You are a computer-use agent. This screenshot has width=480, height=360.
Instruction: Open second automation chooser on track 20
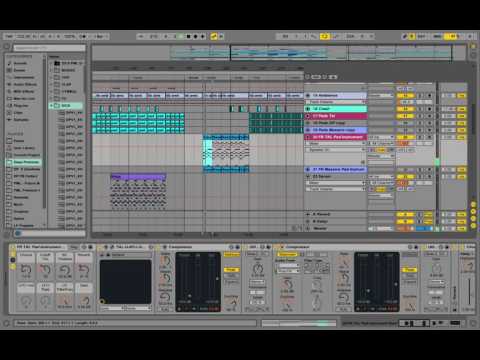click(x=336, y=150)
